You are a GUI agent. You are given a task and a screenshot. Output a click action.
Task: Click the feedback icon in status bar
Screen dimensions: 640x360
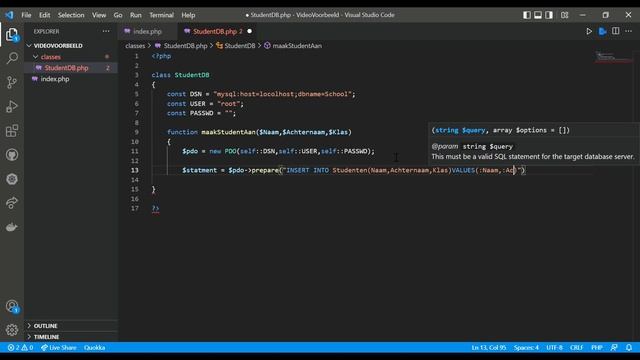tap(614, 348)
